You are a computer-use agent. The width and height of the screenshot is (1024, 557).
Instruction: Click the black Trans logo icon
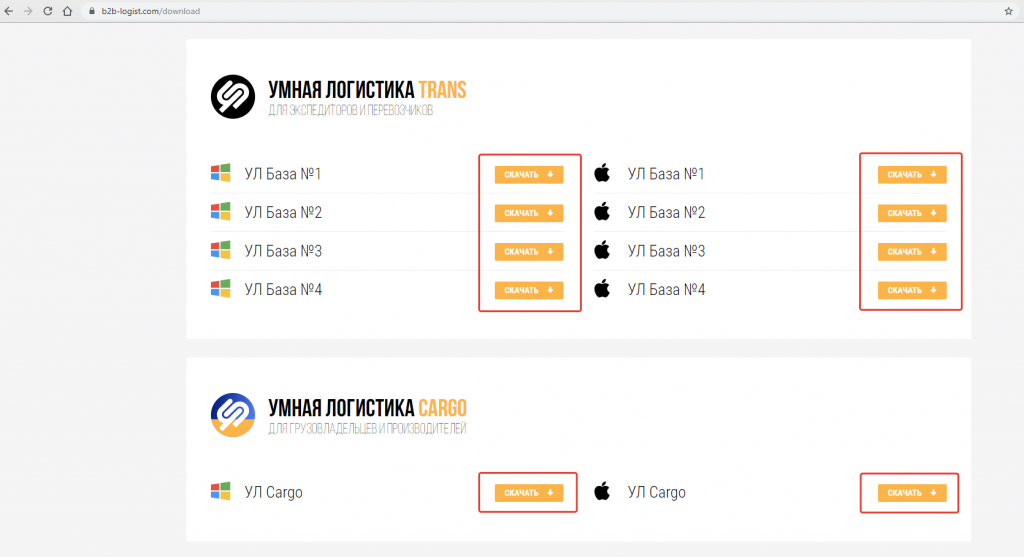tap(232, 97)
